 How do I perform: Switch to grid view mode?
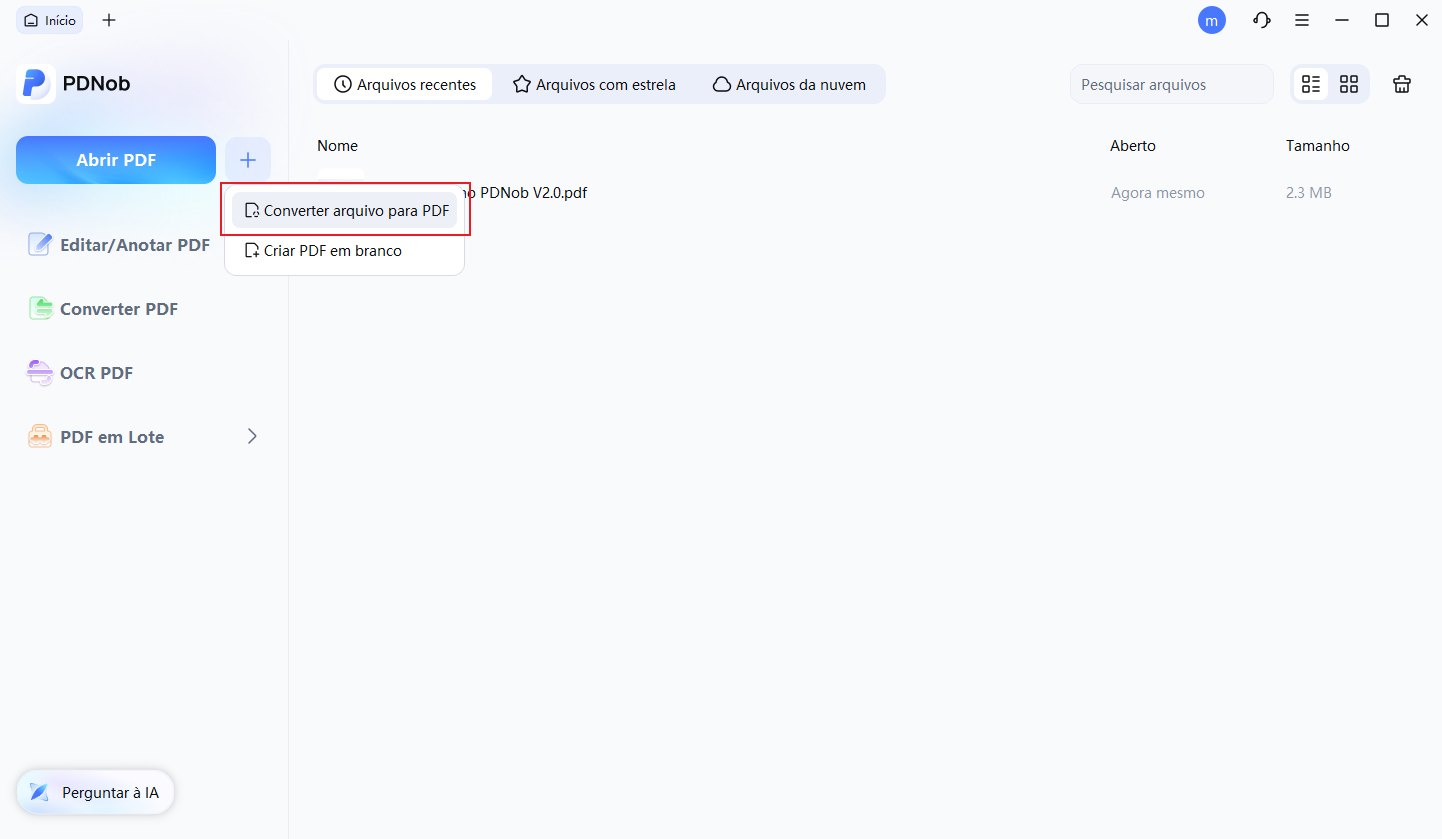(1349, 84)
